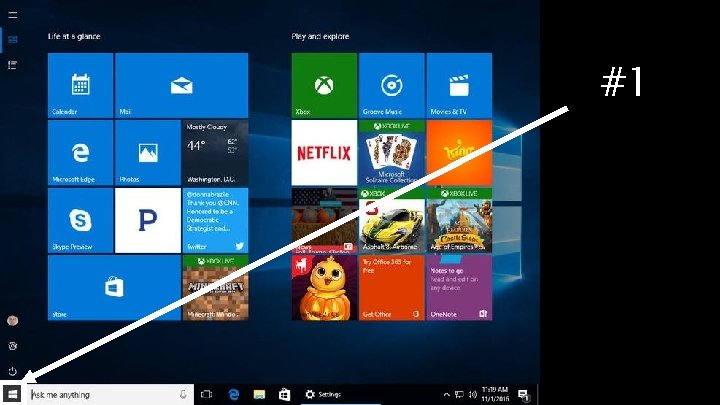Open the Groove Music tile
The image size is (720, 405).
point(392,85)
